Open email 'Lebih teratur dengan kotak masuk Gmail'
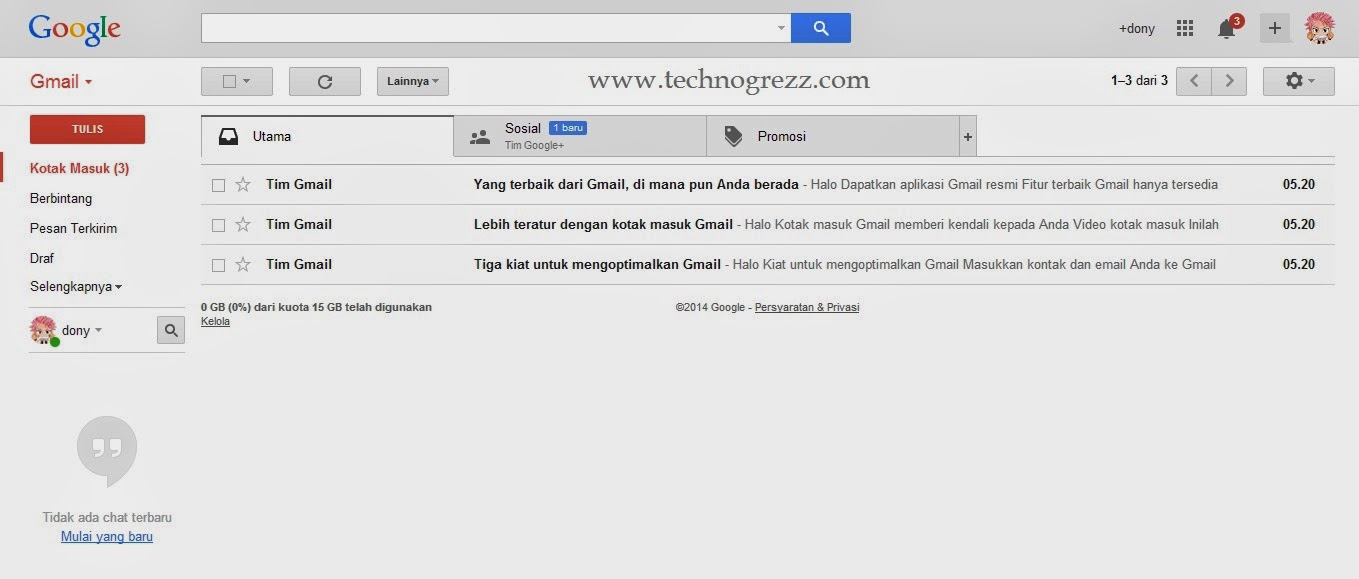This screenshot has width=1359, height=579. point(767,224)
